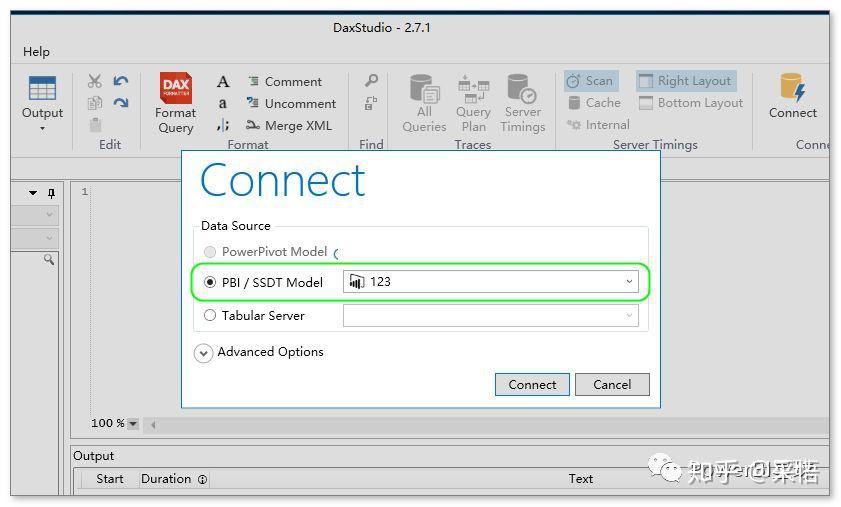Screen dimensions: 841x507
Task: Click the Duration info icon
Action: pos(202,480)
